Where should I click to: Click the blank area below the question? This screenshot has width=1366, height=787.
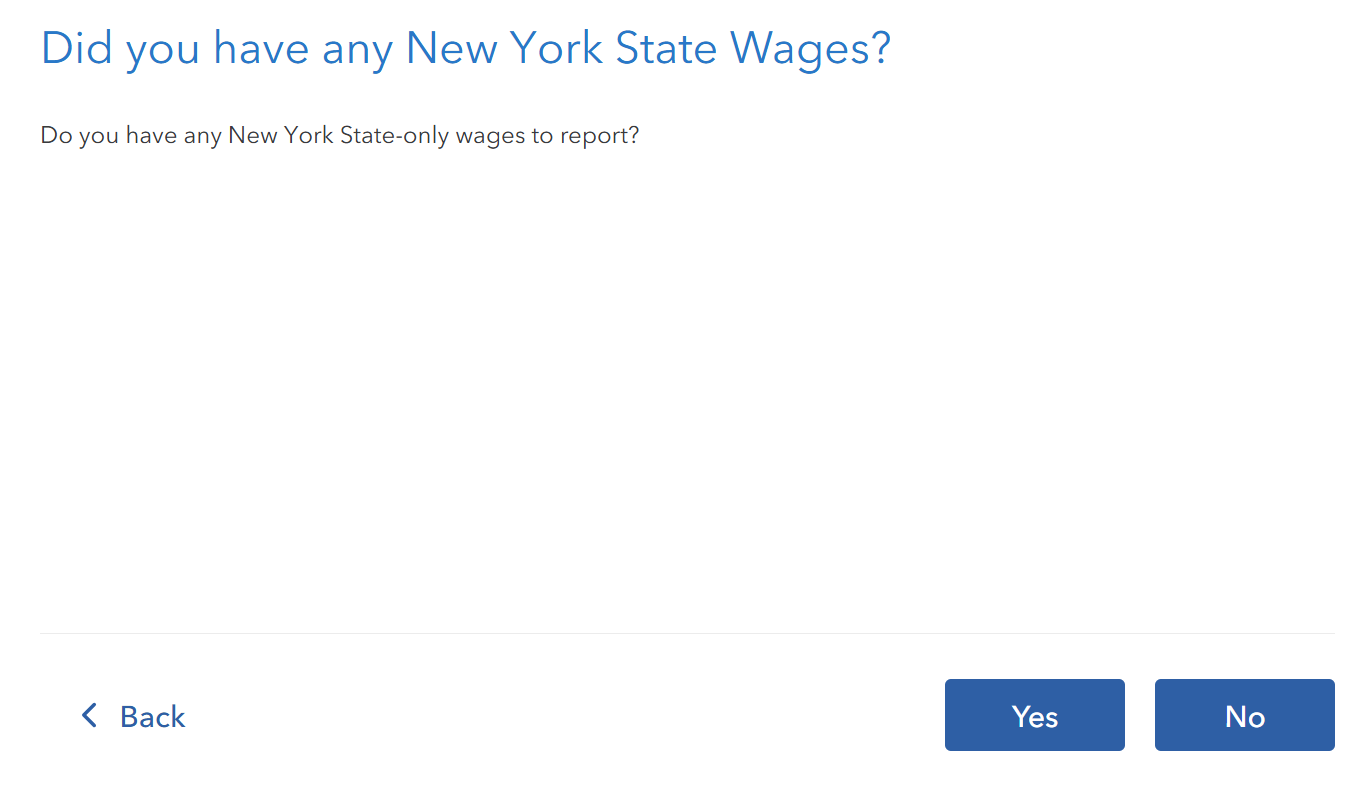tap(687, 390)
